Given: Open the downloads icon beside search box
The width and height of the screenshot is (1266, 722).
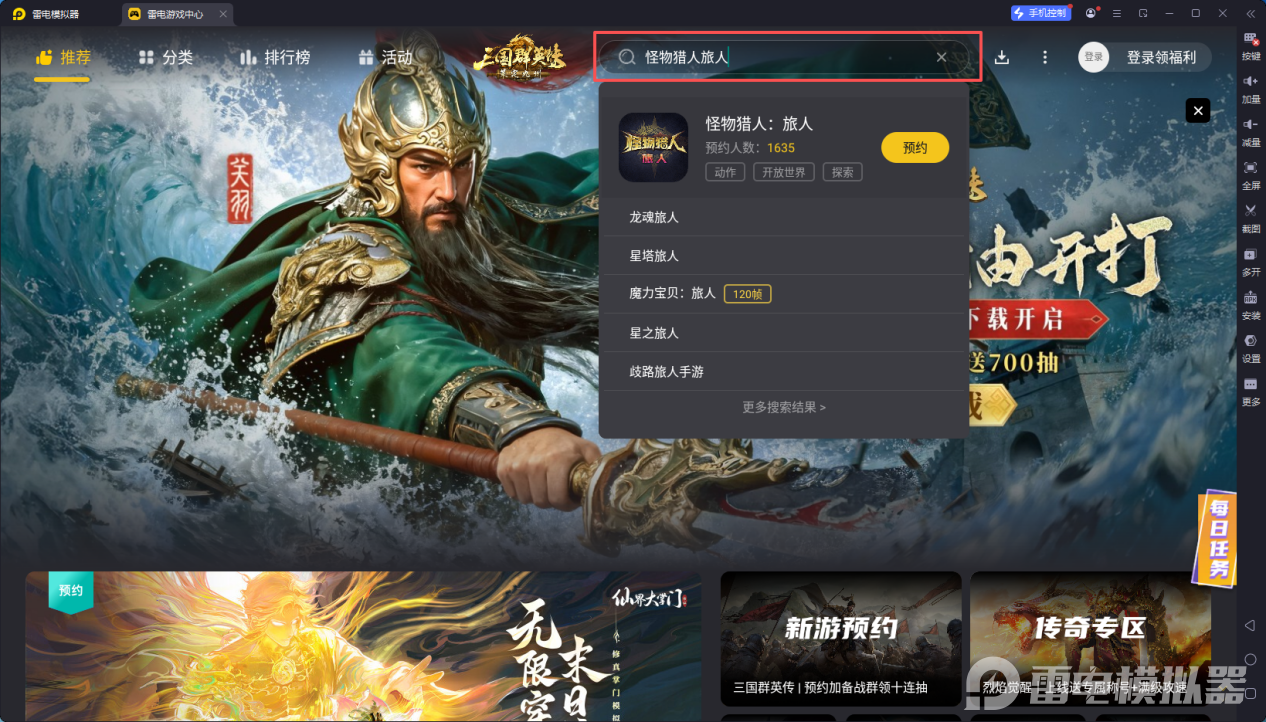Looking at the screenshot, I should click(1002, 57).
